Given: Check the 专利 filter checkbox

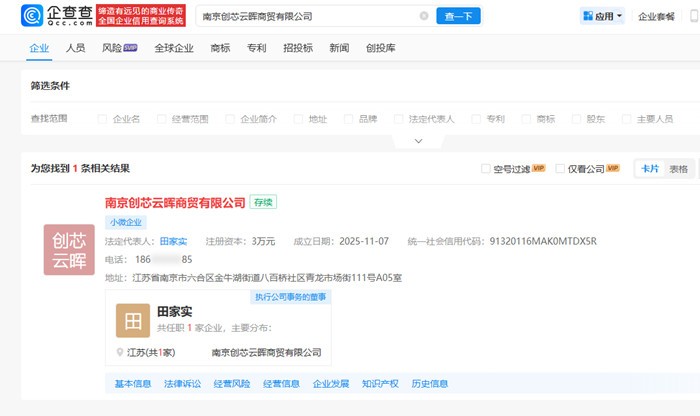Looking at the screenshot, I should [476, 119].
